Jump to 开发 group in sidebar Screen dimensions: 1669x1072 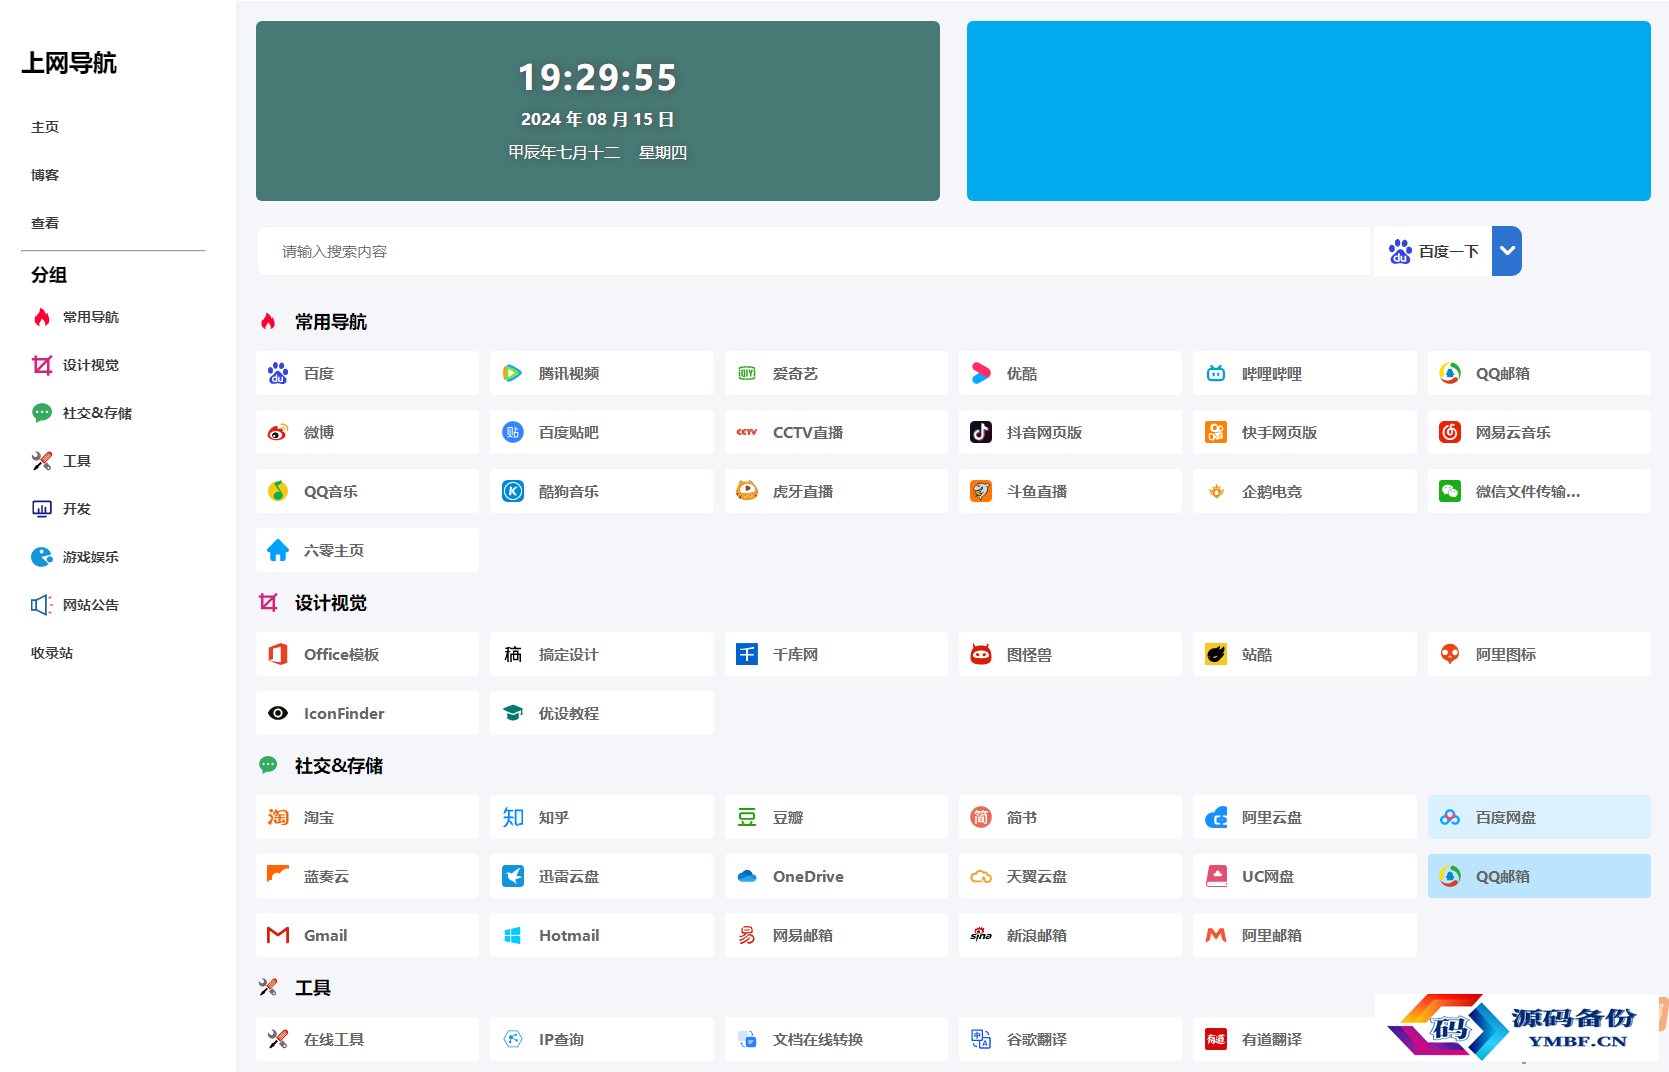[x=61, y=509]
